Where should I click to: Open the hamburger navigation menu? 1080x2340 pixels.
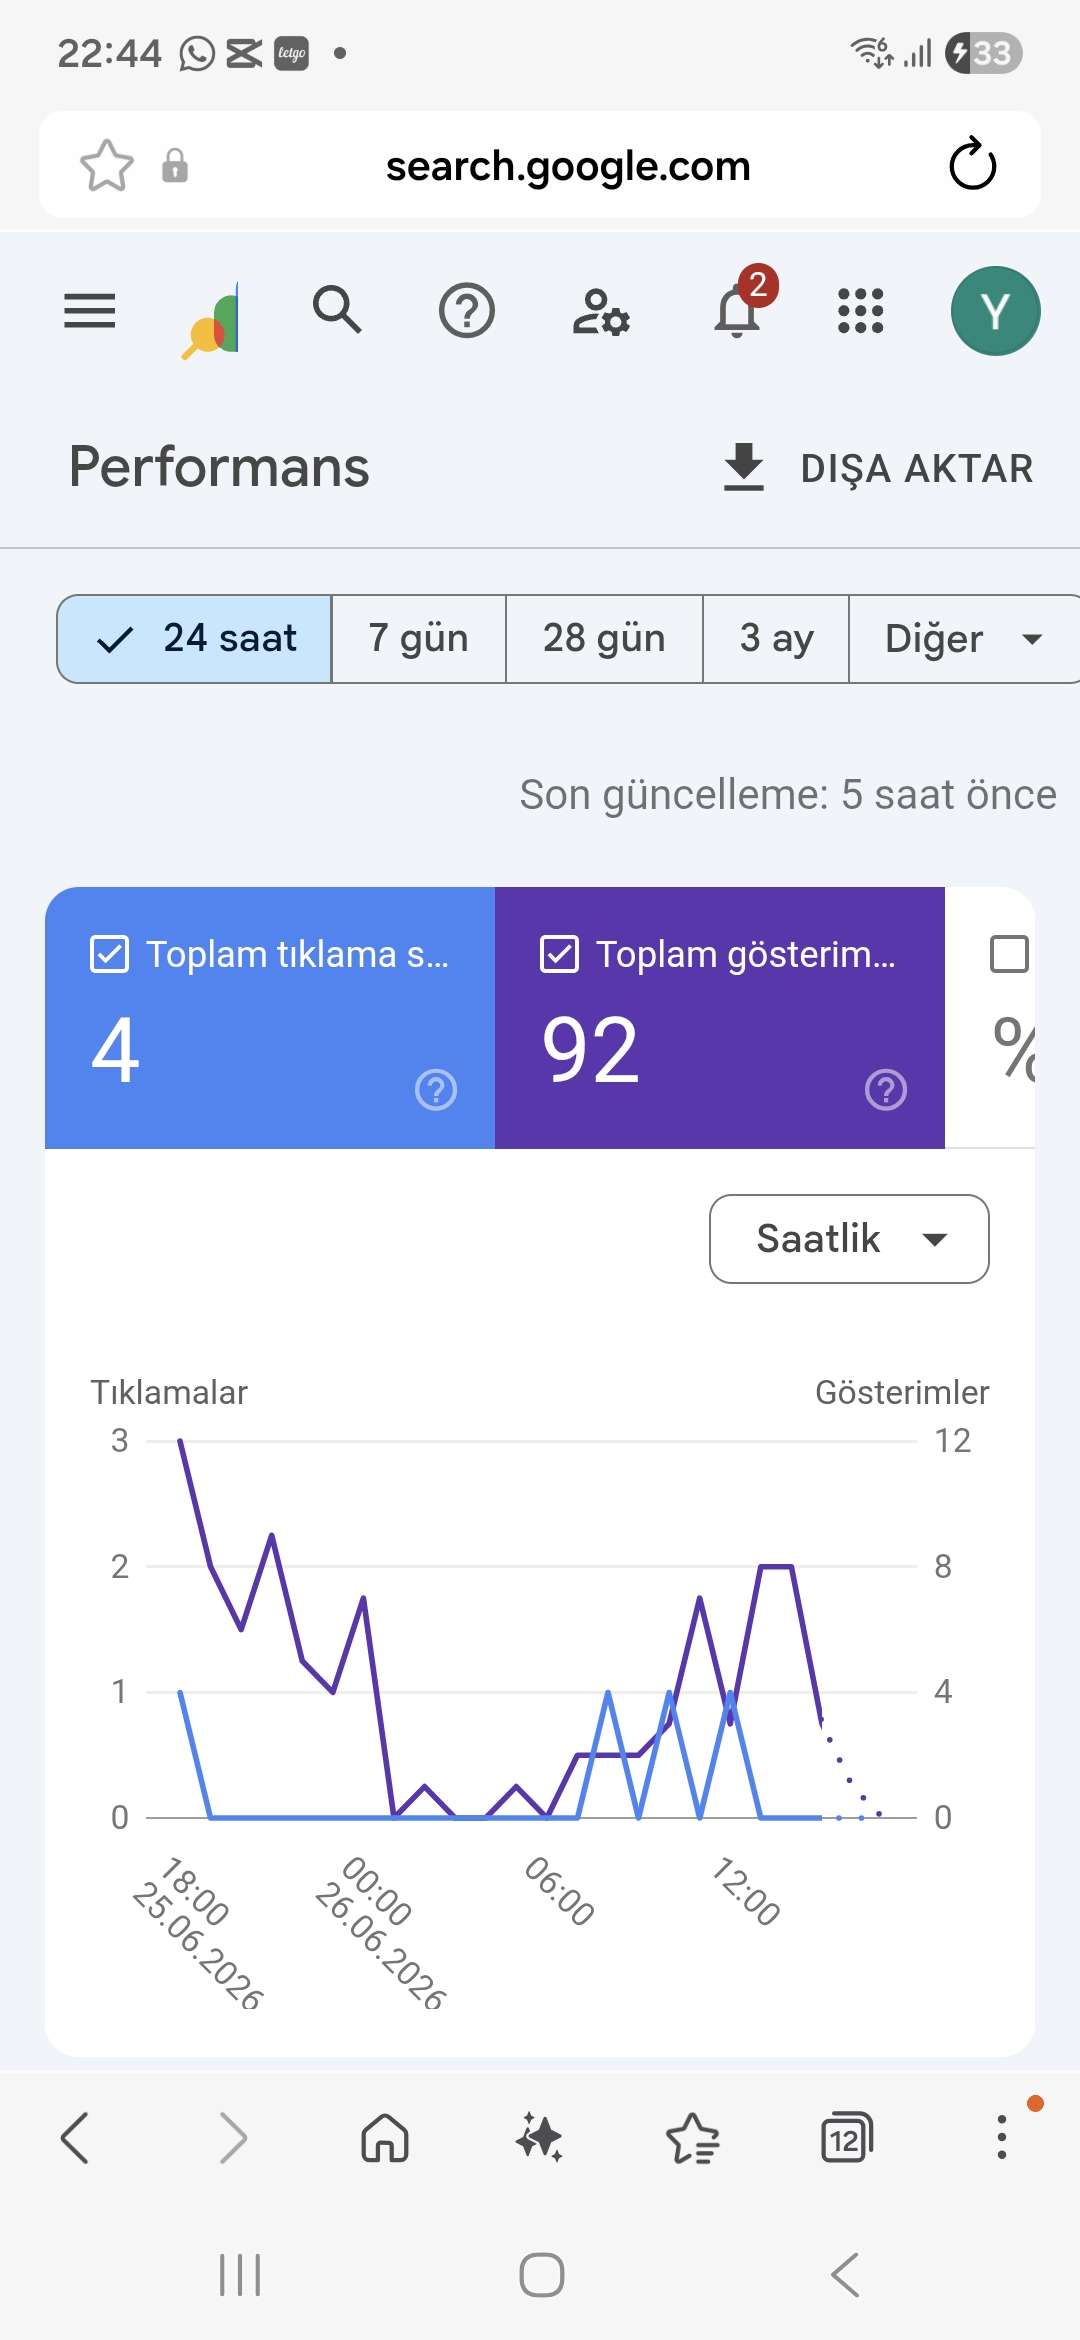(89, 310)
